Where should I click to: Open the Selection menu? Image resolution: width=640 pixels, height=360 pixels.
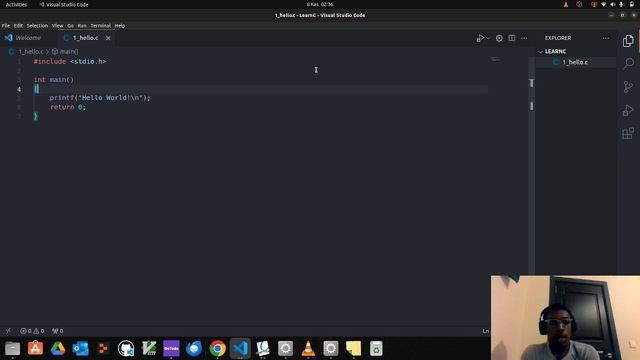[37, 25]
